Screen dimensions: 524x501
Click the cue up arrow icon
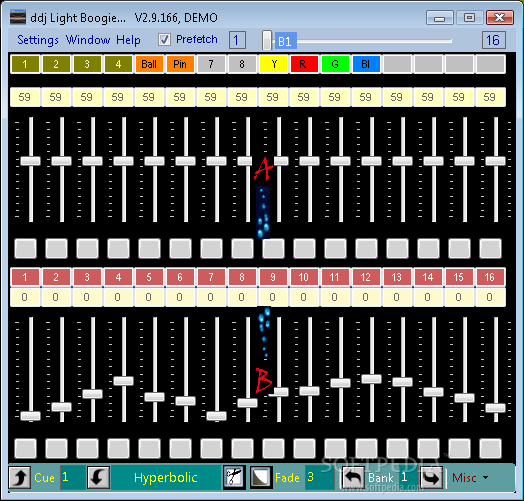pos(20,478)
